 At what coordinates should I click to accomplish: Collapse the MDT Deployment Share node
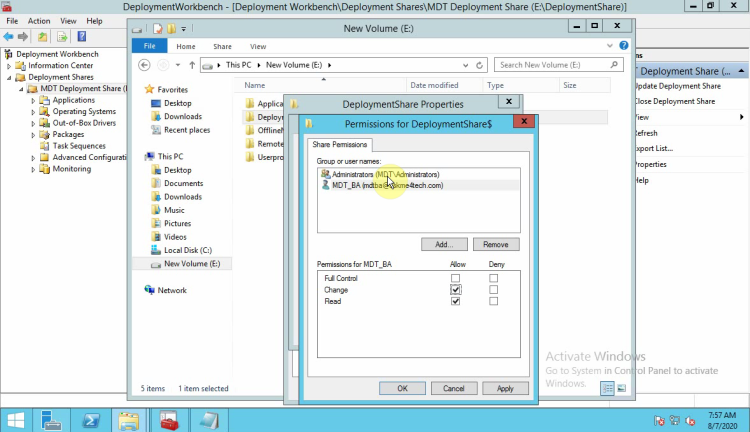(x=21, y=89)
